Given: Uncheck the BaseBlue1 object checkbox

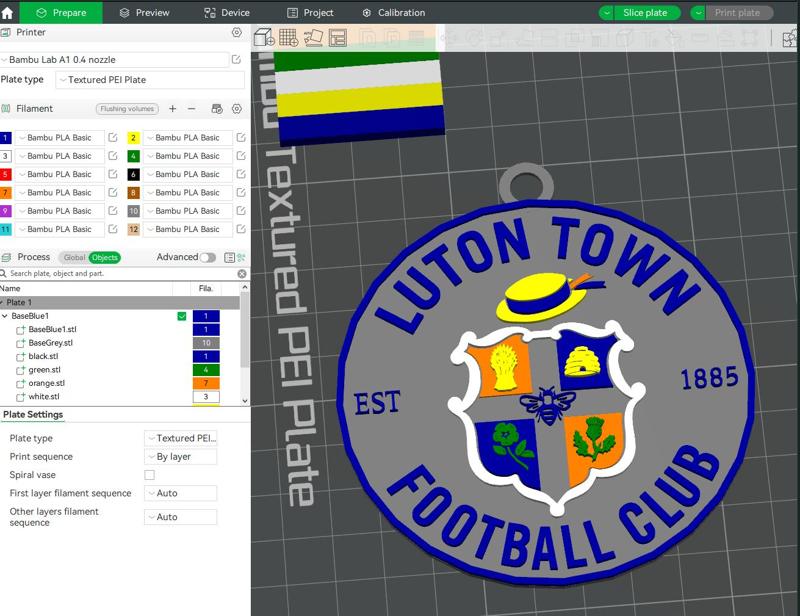Looking at the screenshot, I should [x=181, y=316].
